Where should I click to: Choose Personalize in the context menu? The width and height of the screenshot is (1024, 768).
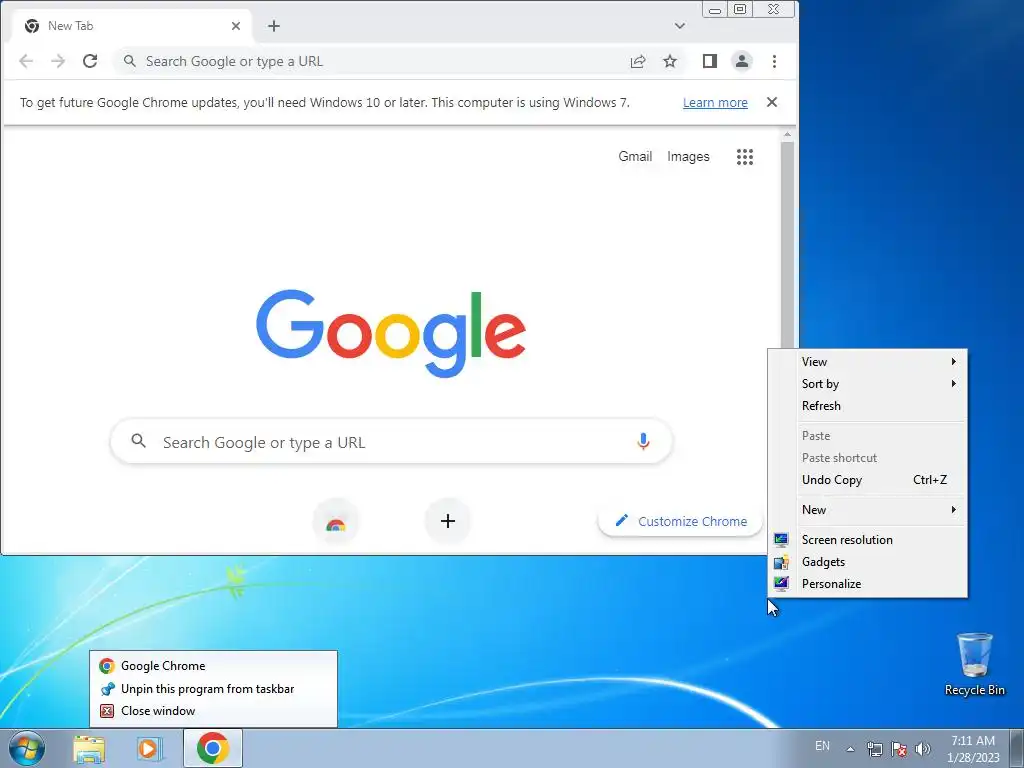[x=868, y=584]
